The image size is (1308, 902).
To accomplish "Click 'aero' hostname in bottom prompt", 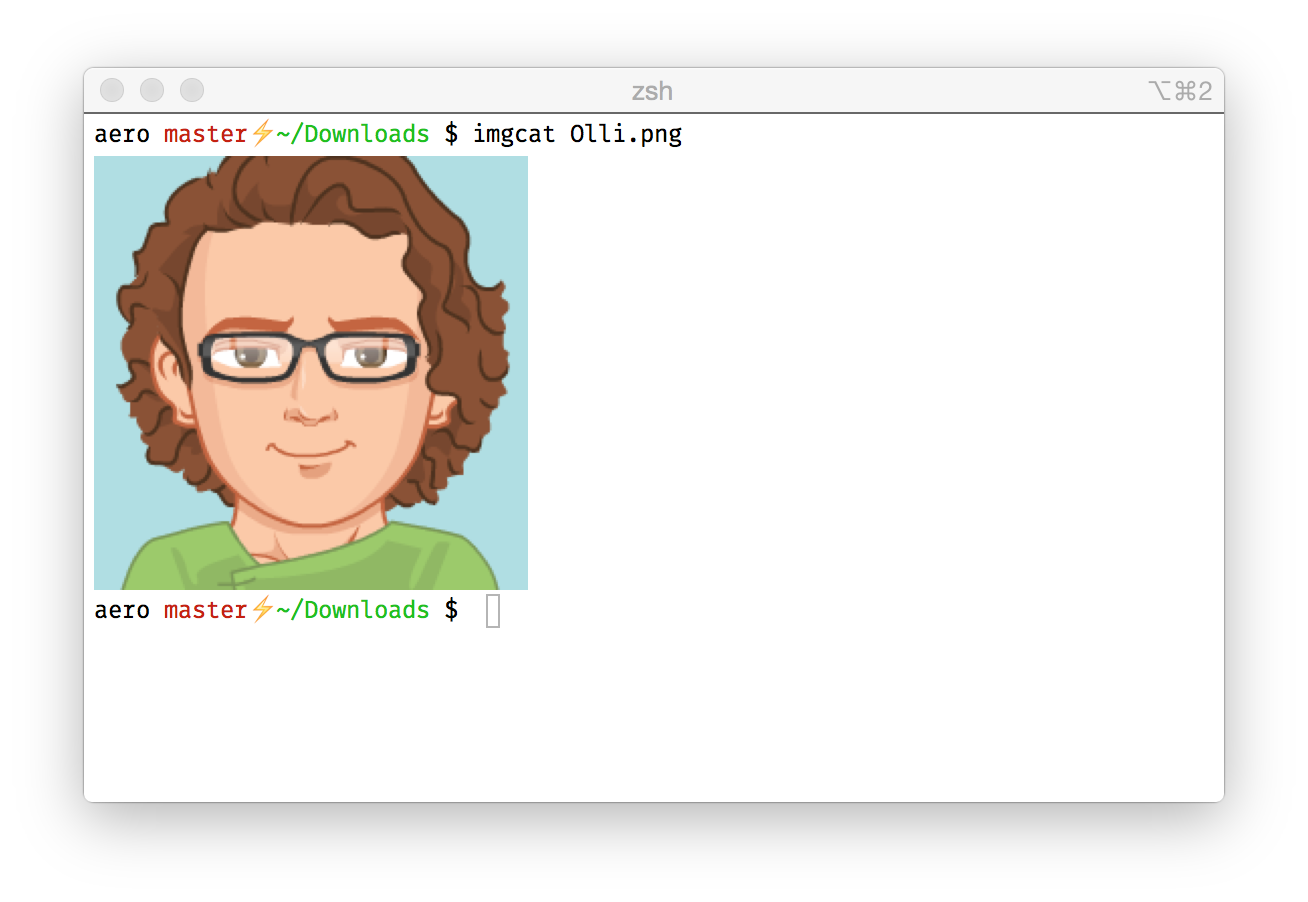I will coord(122,610).
